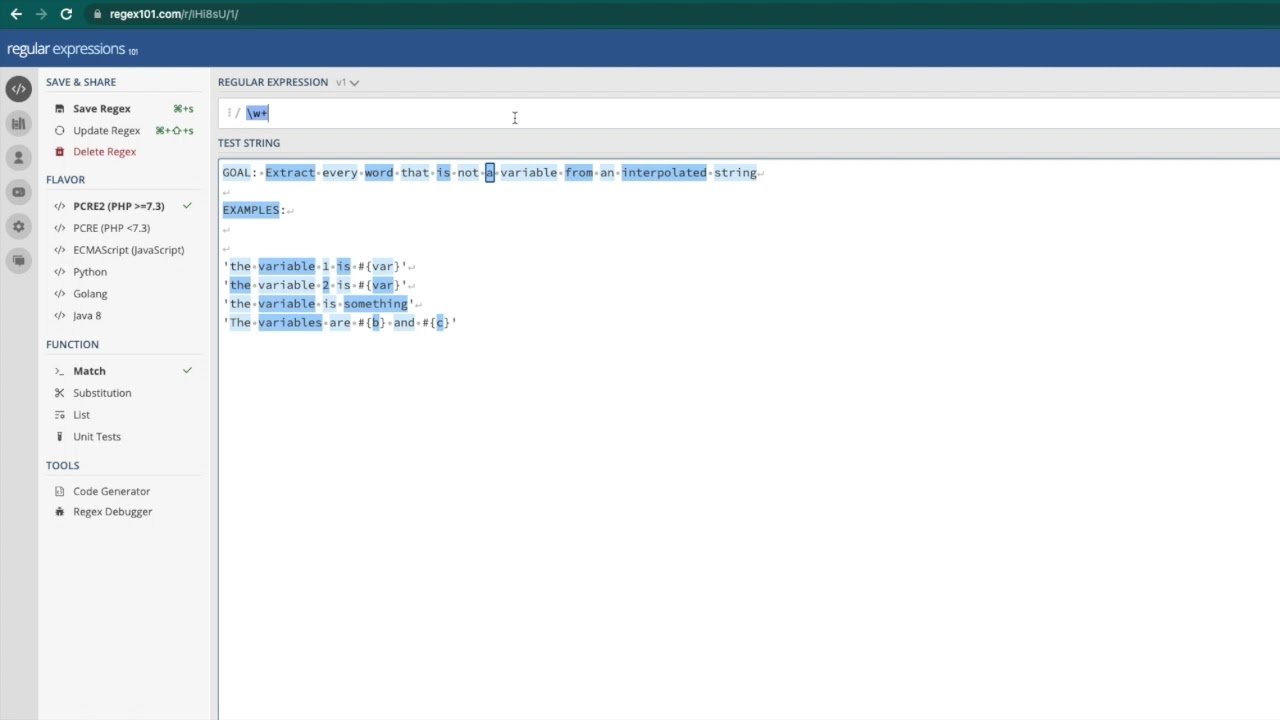Click the Unit Tests test-tube icon
Image resolution: width=1280 pixels, height=720 pixels.
(x=60, y=437)
